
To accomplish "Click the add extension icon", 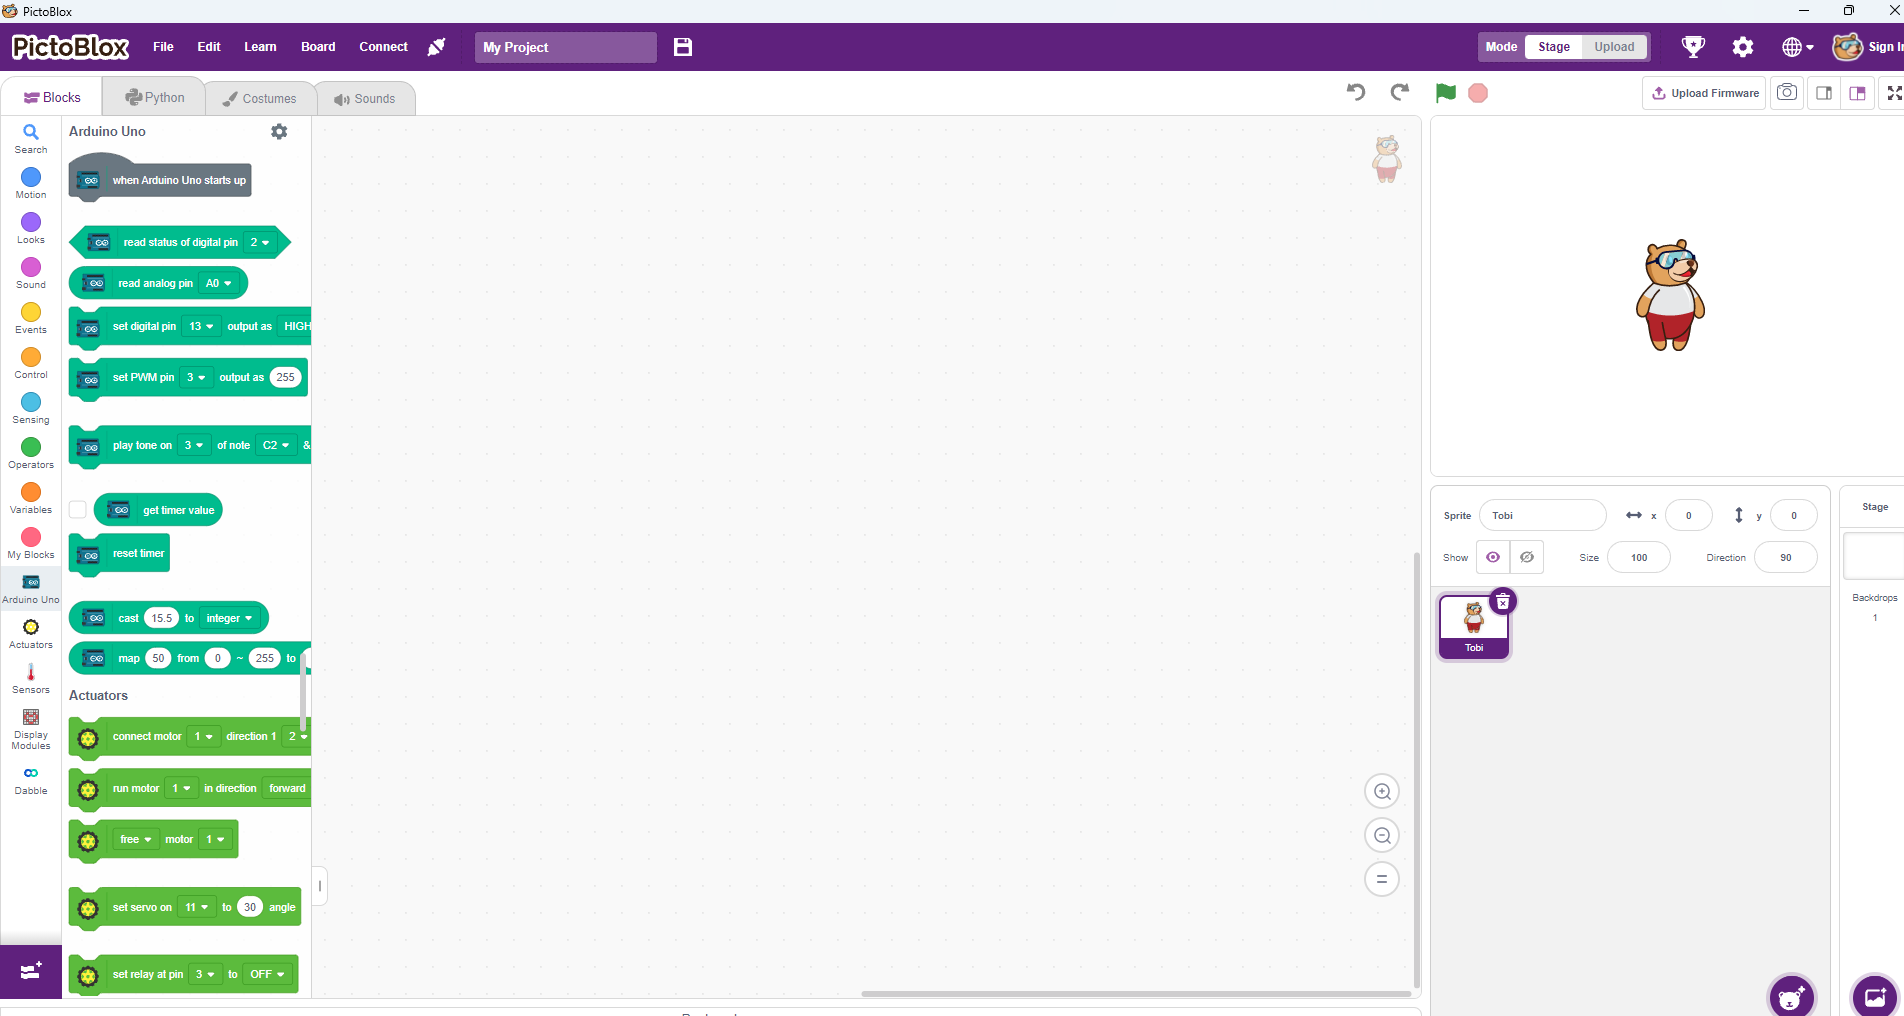I will tap(31, 971).
